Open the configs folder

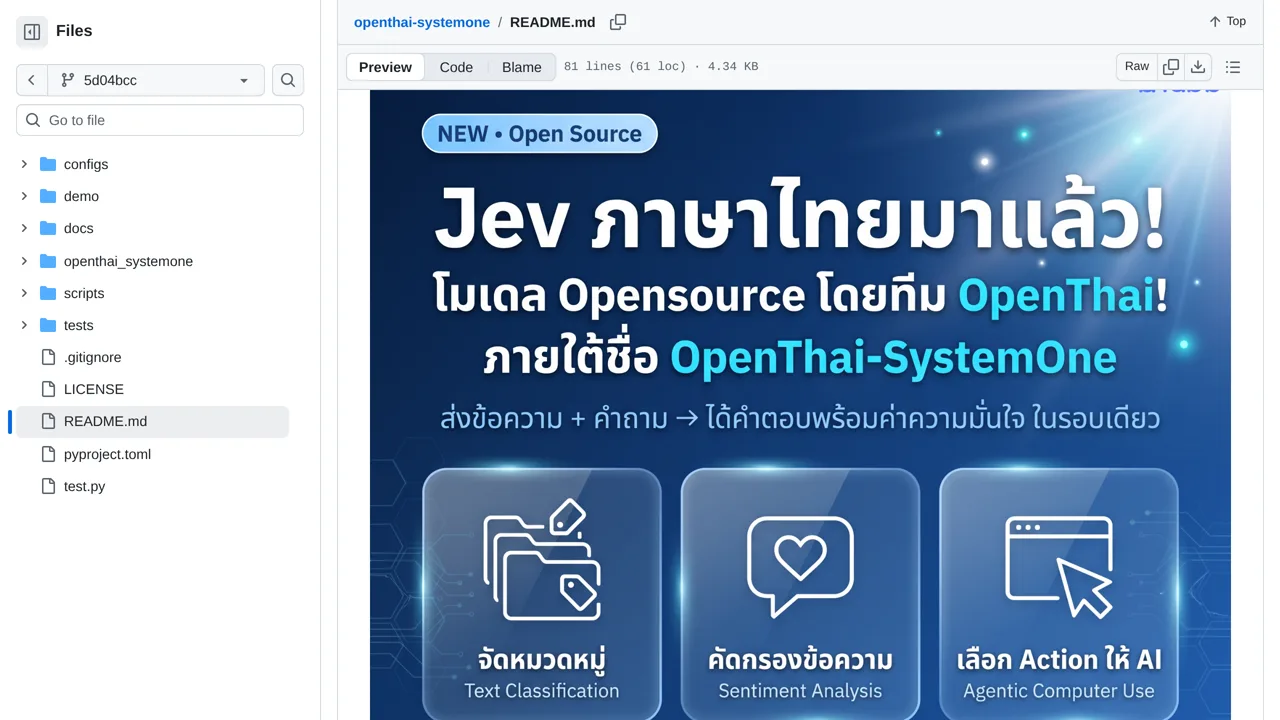point(86,164)
